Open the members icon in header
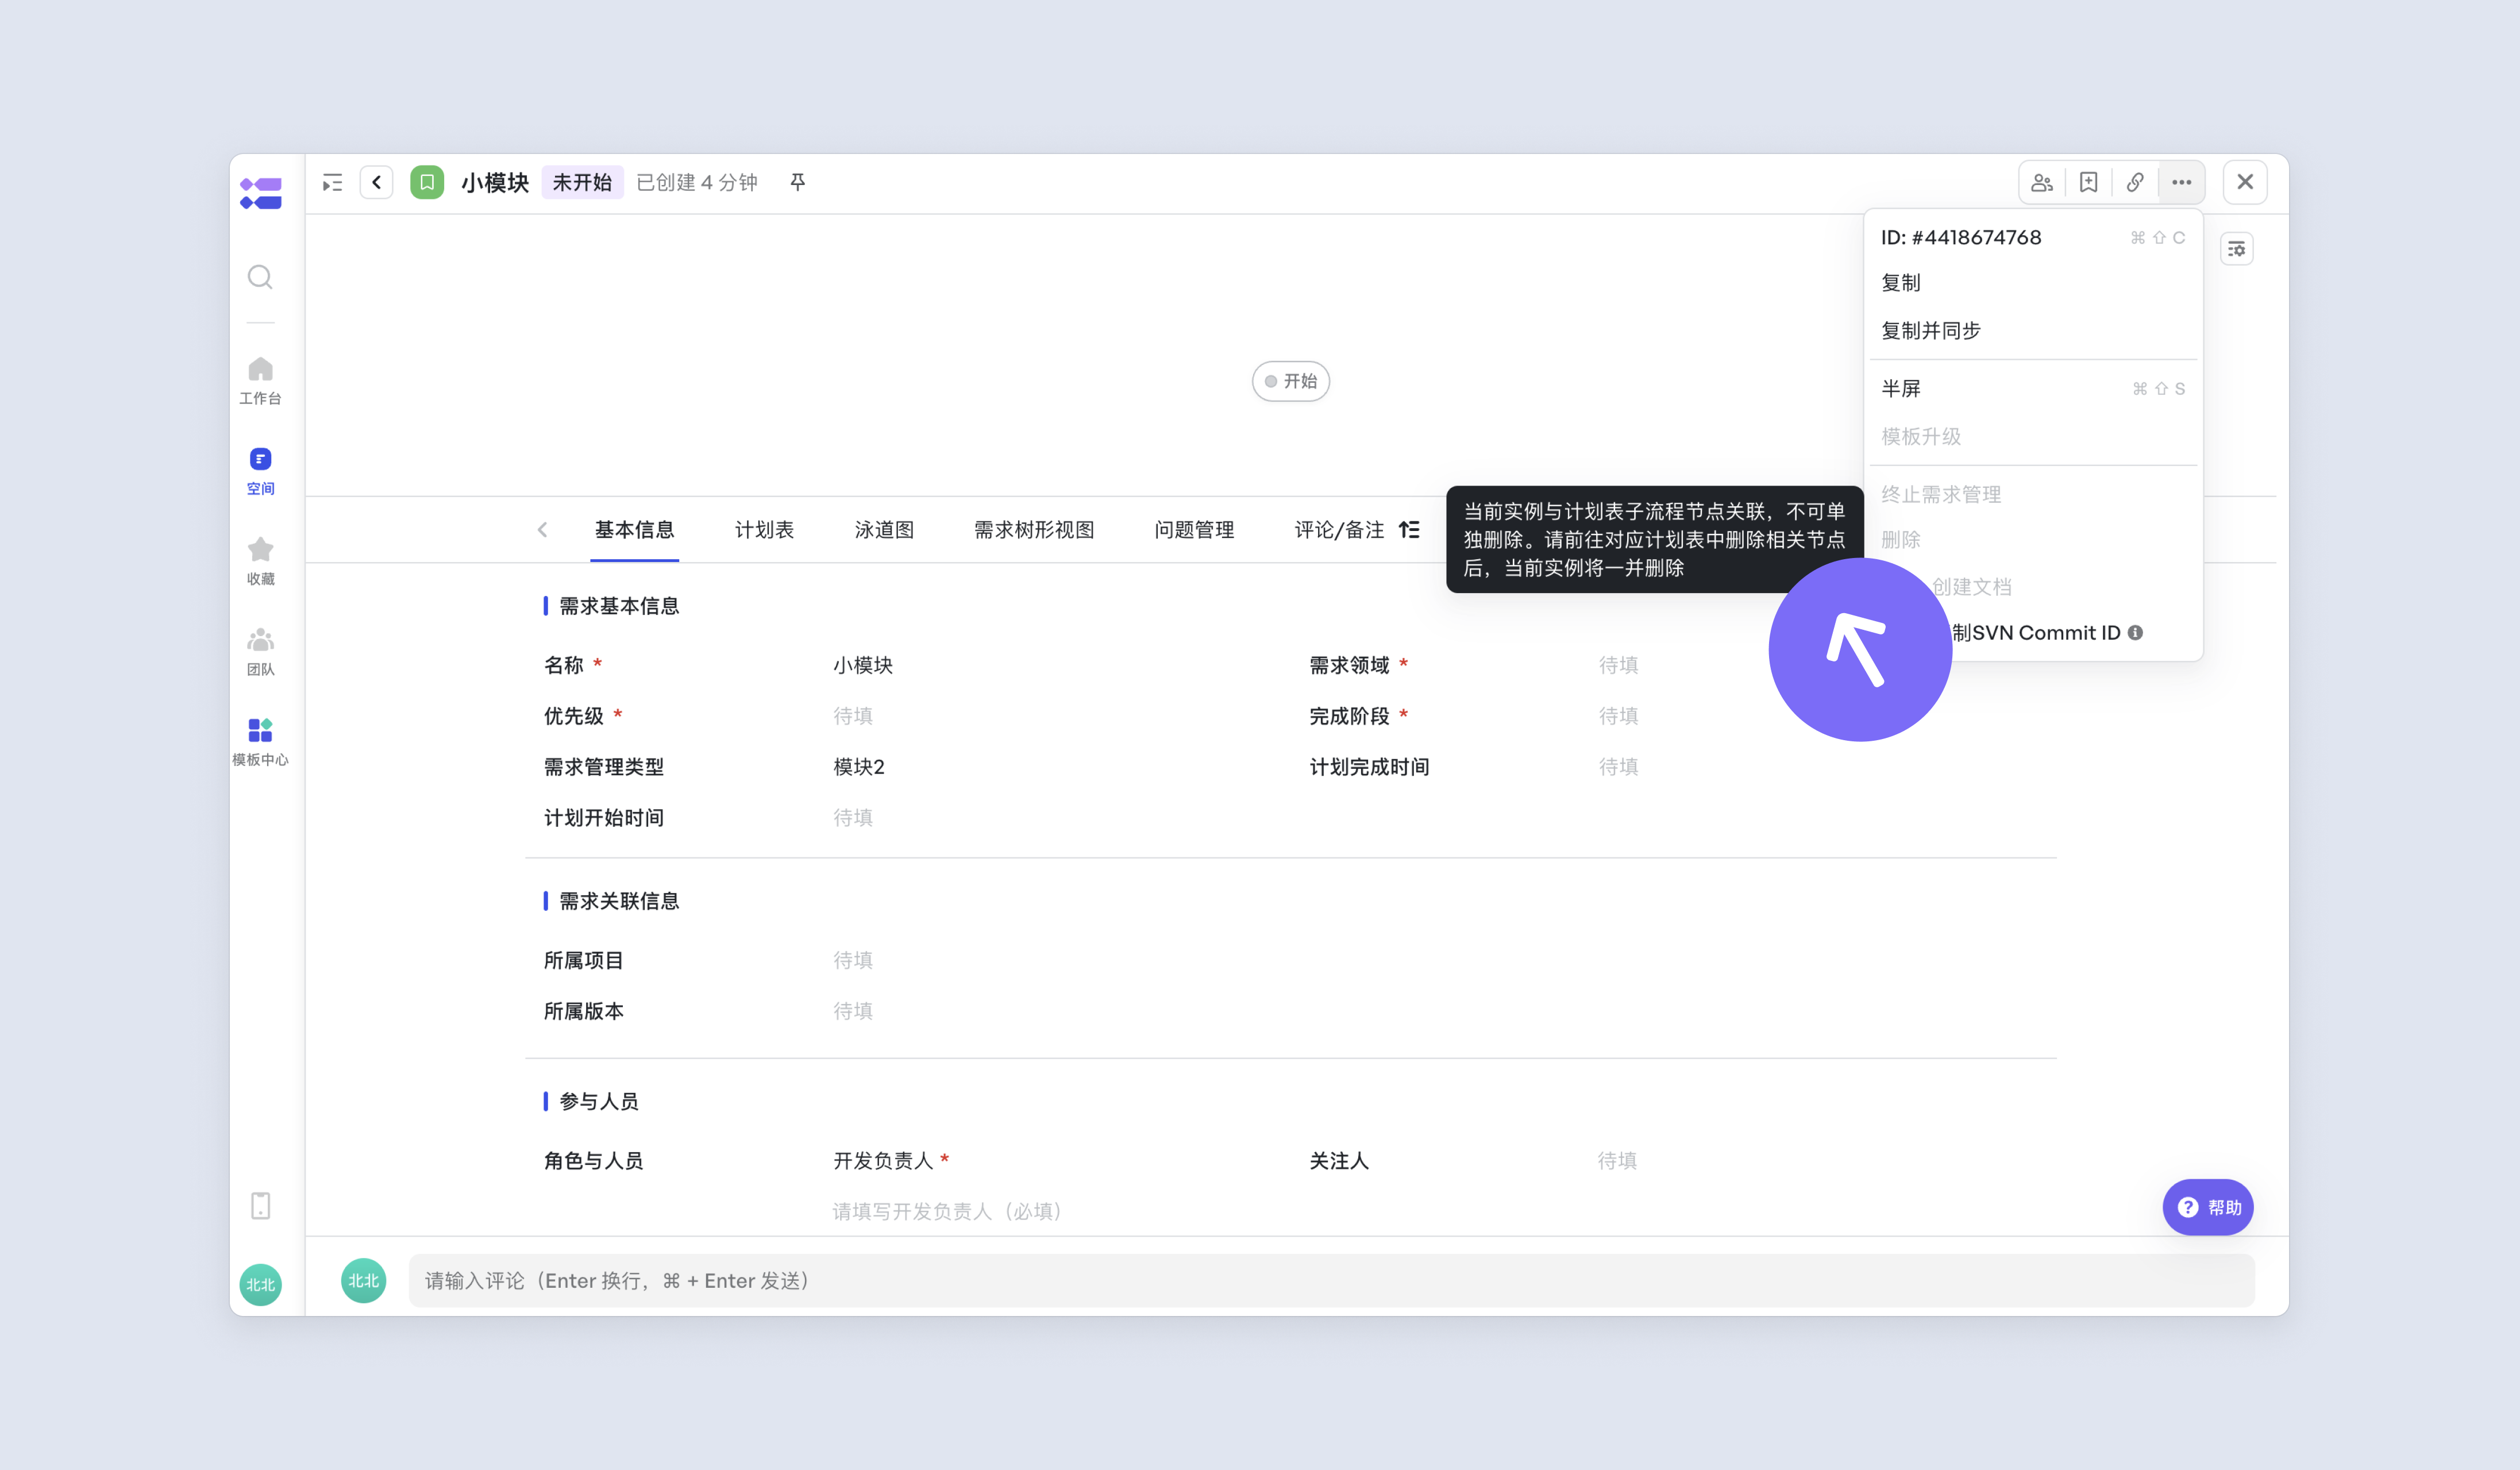This screenshot has height=1470, width=2520. coord(2042,182)
